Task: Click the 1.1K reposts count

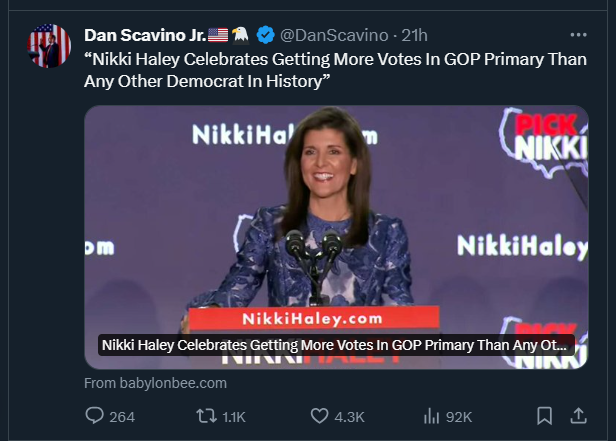Action: click(234, 416)
